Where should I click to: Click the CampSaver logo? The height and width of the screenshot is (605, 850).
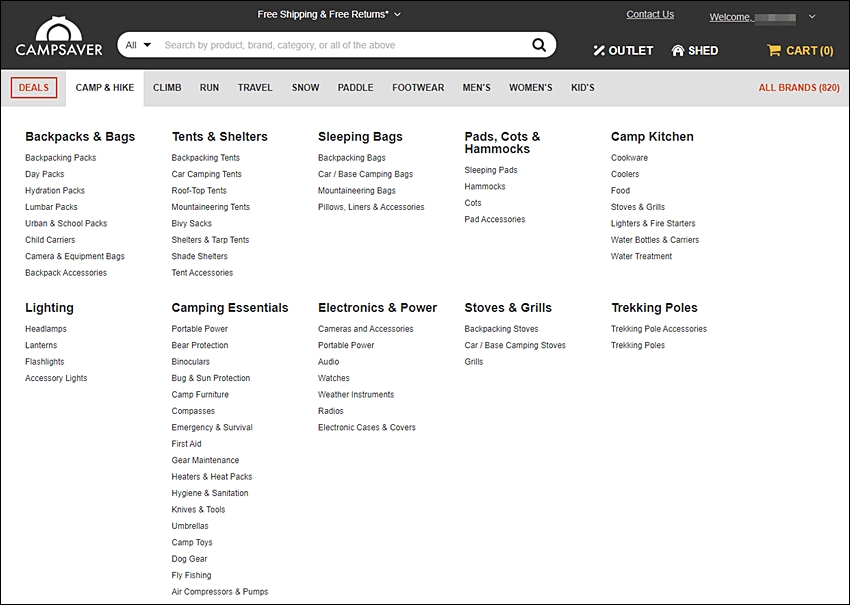click(59, 36)
